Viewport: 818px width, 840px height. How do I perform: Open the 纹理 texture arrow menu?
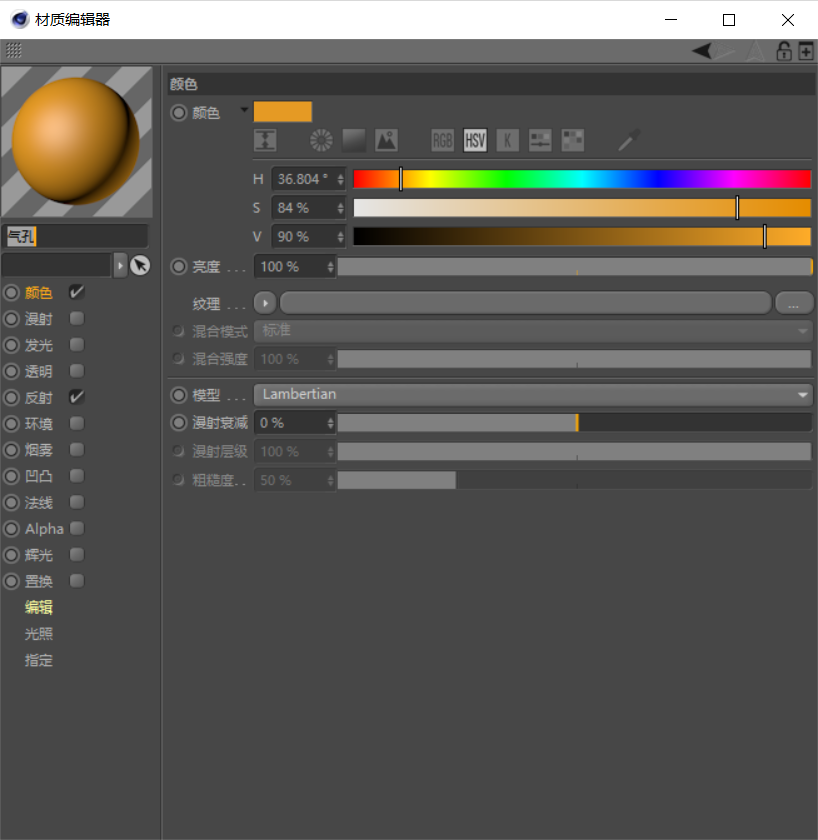tap(265, 303)
